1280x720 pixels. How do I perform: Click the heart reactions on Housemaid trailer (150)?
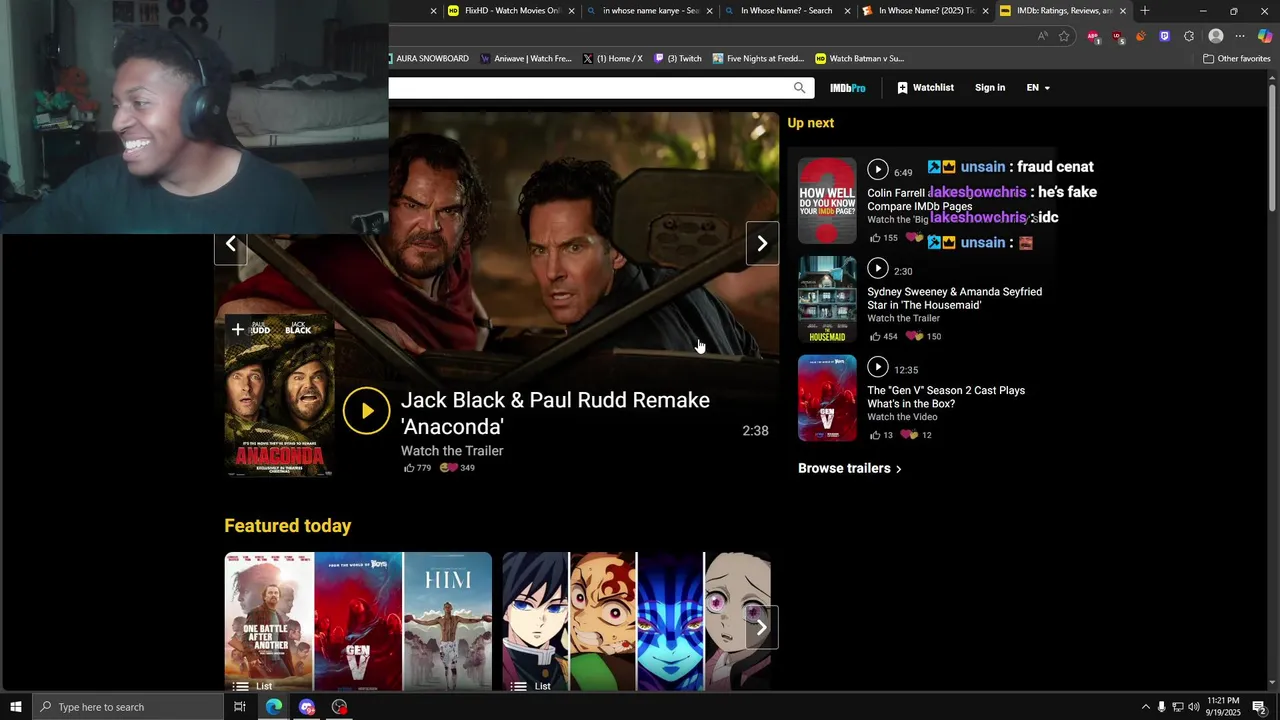pyautogui.click(x=923, y=337)
